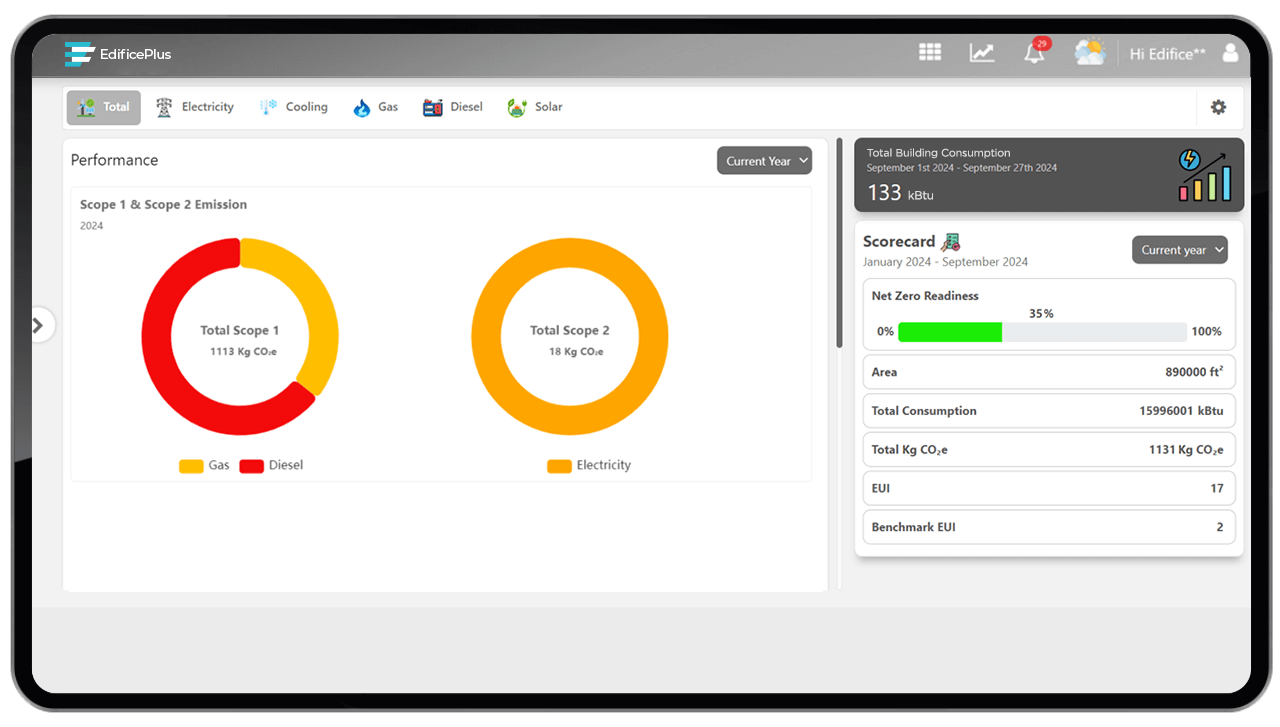Switch to the Solar tab label
Viewport: 1280px width, 727px height.
point(549,107)
